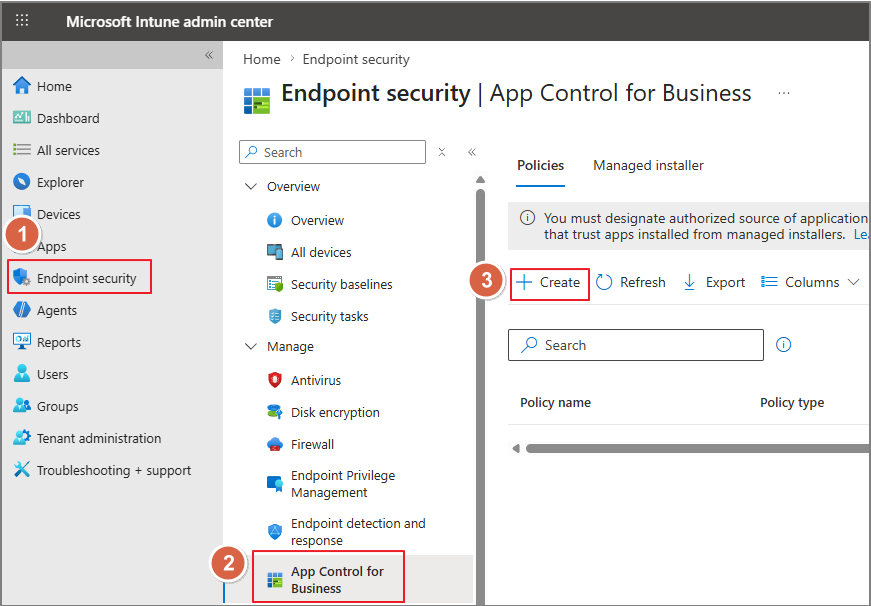Click the Endpoint detection and response icon
This screenshot has width=871, height=606.
(274, 532)
